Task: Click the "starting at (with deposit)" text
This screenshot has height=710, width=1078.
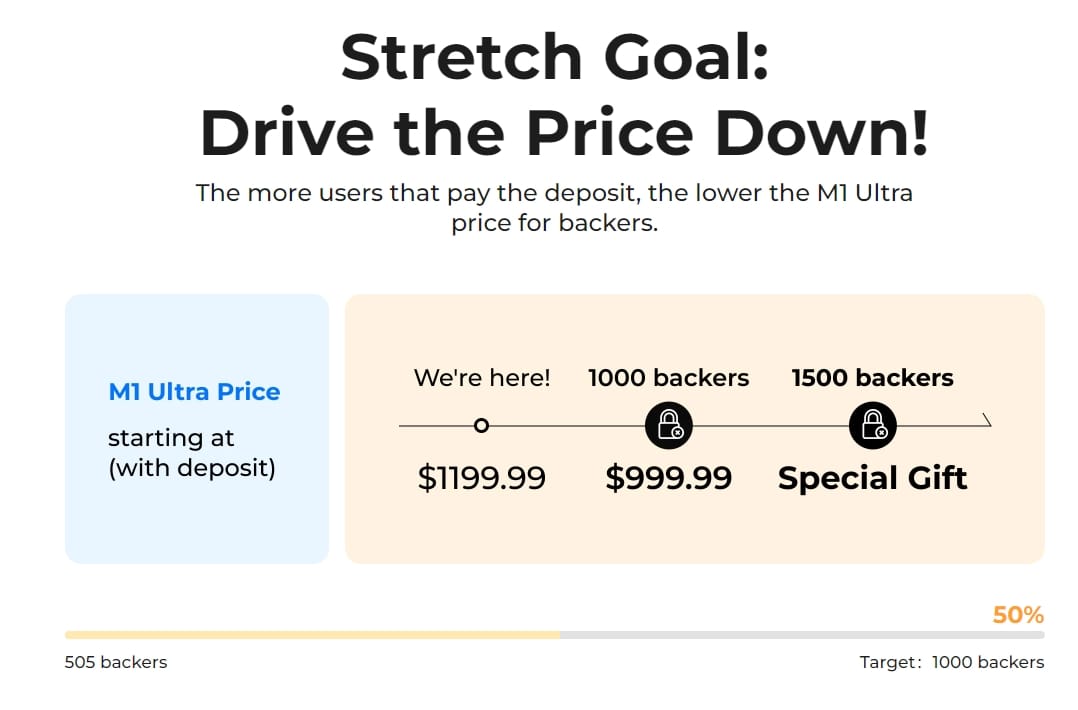Action: pyautogui.click(x=191, y=452)
